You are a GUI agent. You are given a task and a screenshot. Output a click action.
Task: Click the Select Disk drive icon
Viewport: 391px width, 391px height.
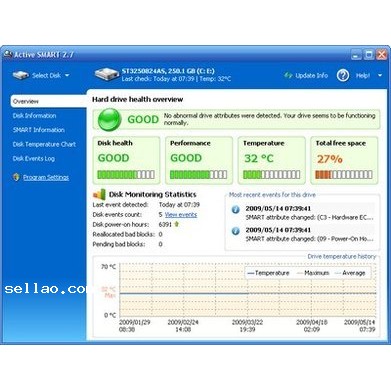click(21, 75)
